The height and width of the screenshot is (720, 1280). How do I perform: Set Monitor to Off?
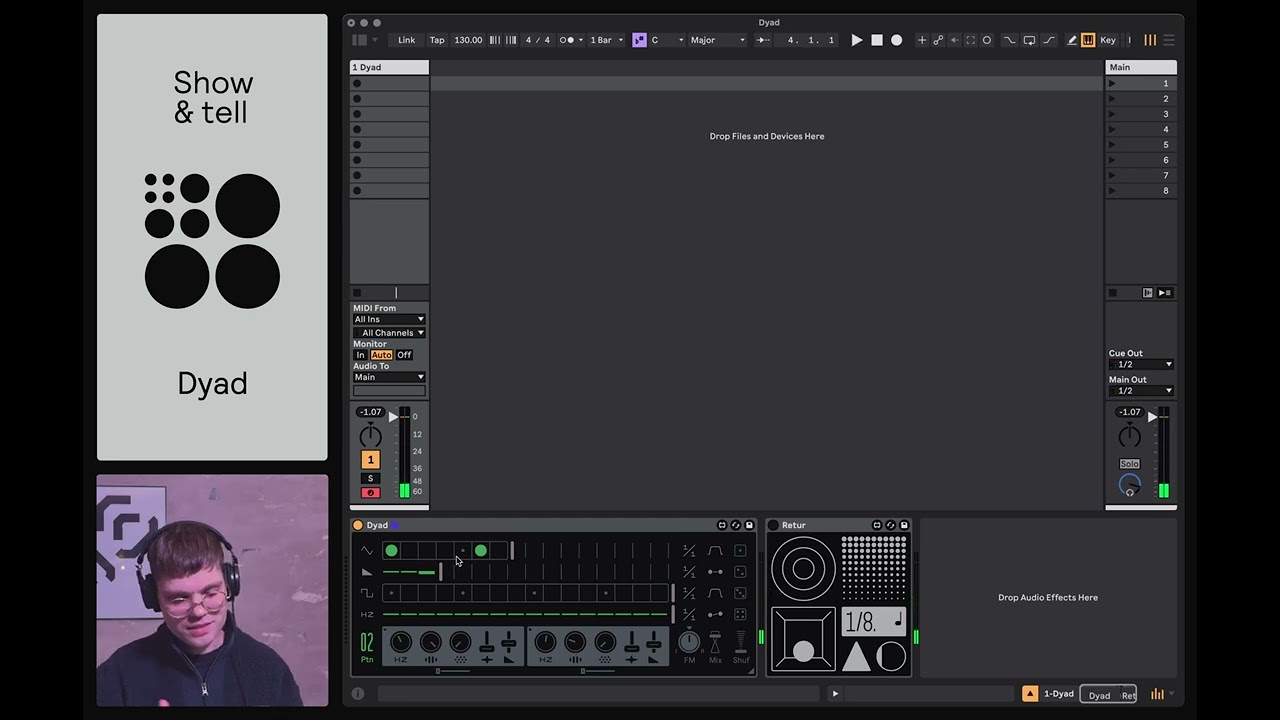[404, 355]
